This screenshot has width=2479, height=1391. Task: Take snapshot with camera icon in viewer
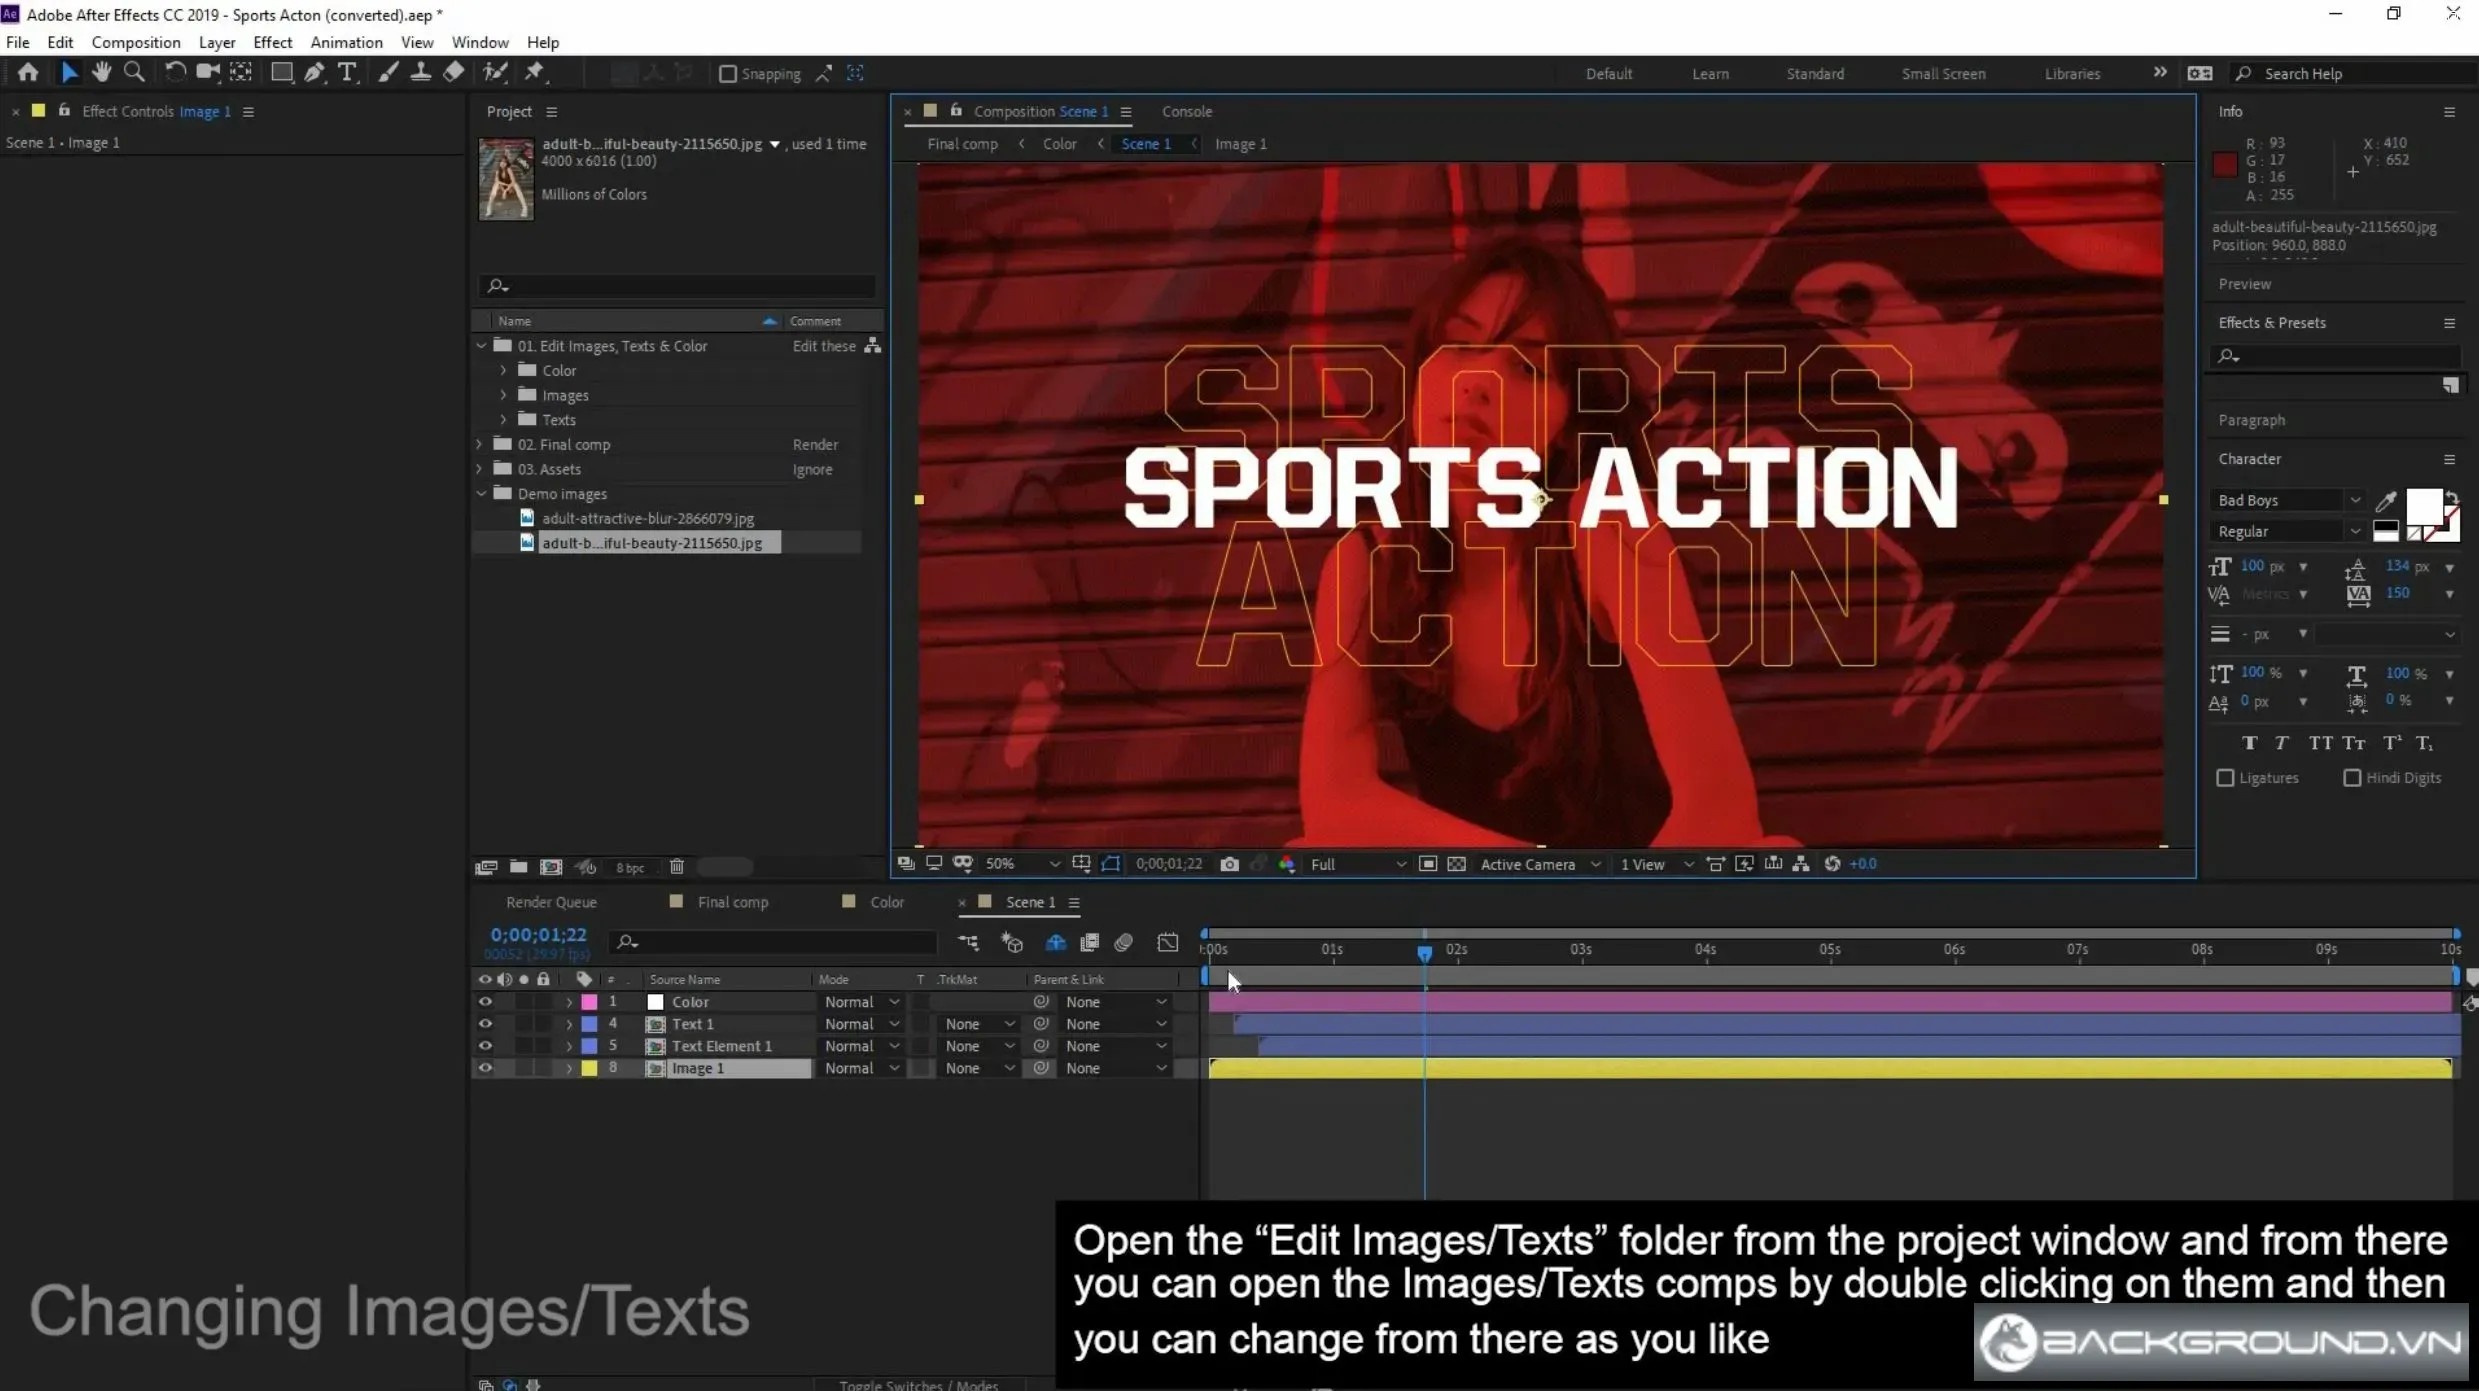[x=1230, y=864]
